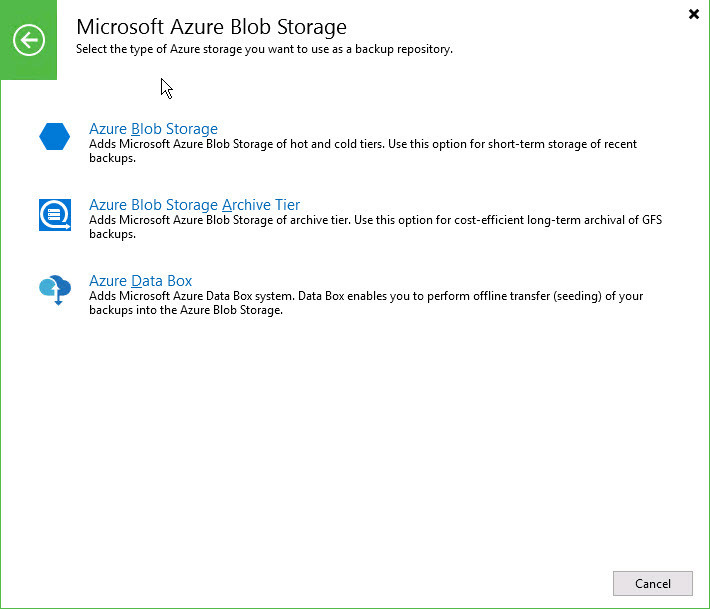This screenshot has width=710, height=609.
Task: Click the Microsoft Azure Blob Storage heading
Action: click(211, 27)
